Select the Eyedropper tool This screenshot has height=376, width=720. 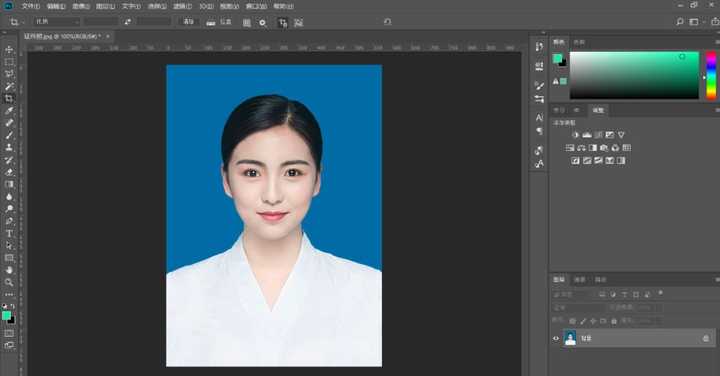click(9, 111)
